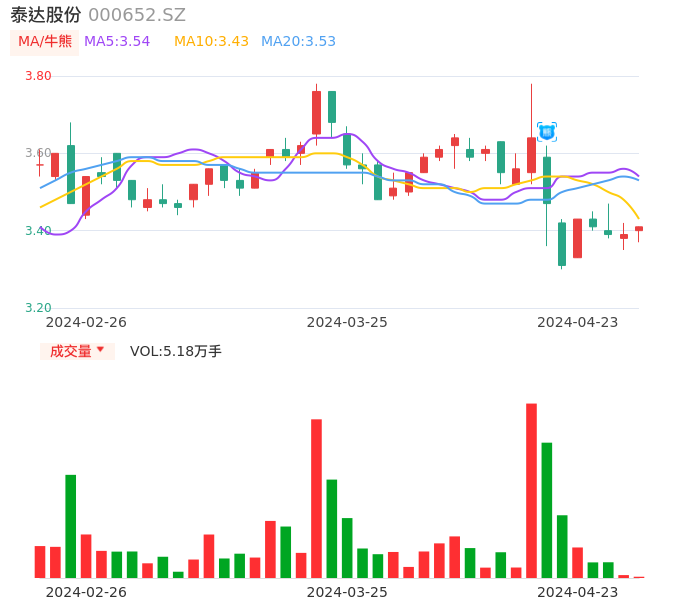Click the MA/牛熊 indicator button
This screenshot has width=686, height=606.
(x=44, y=42)
